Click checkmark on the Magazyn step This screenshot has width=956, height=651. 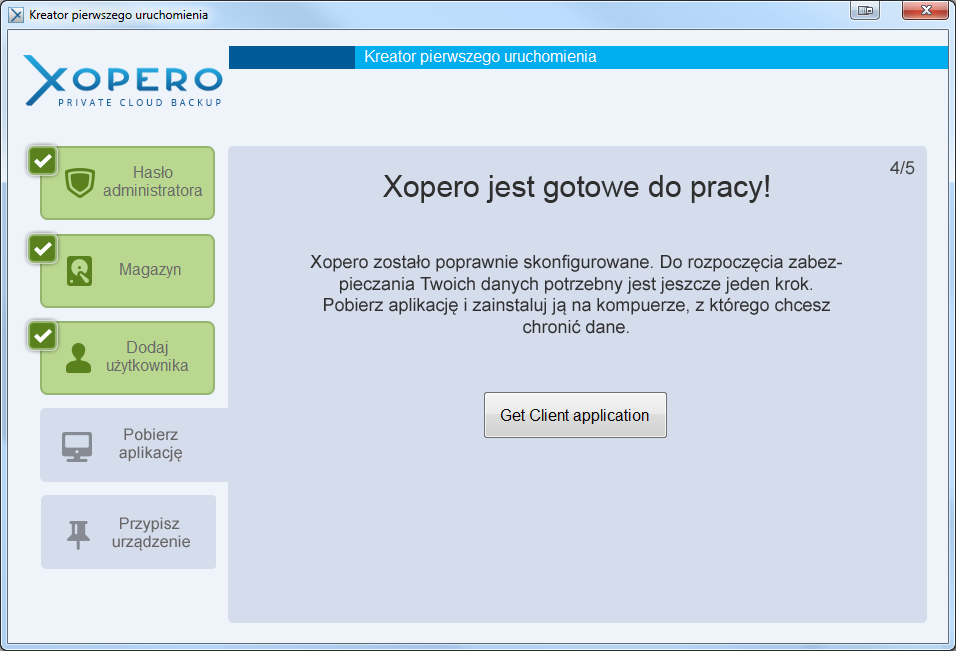[43, 249]
